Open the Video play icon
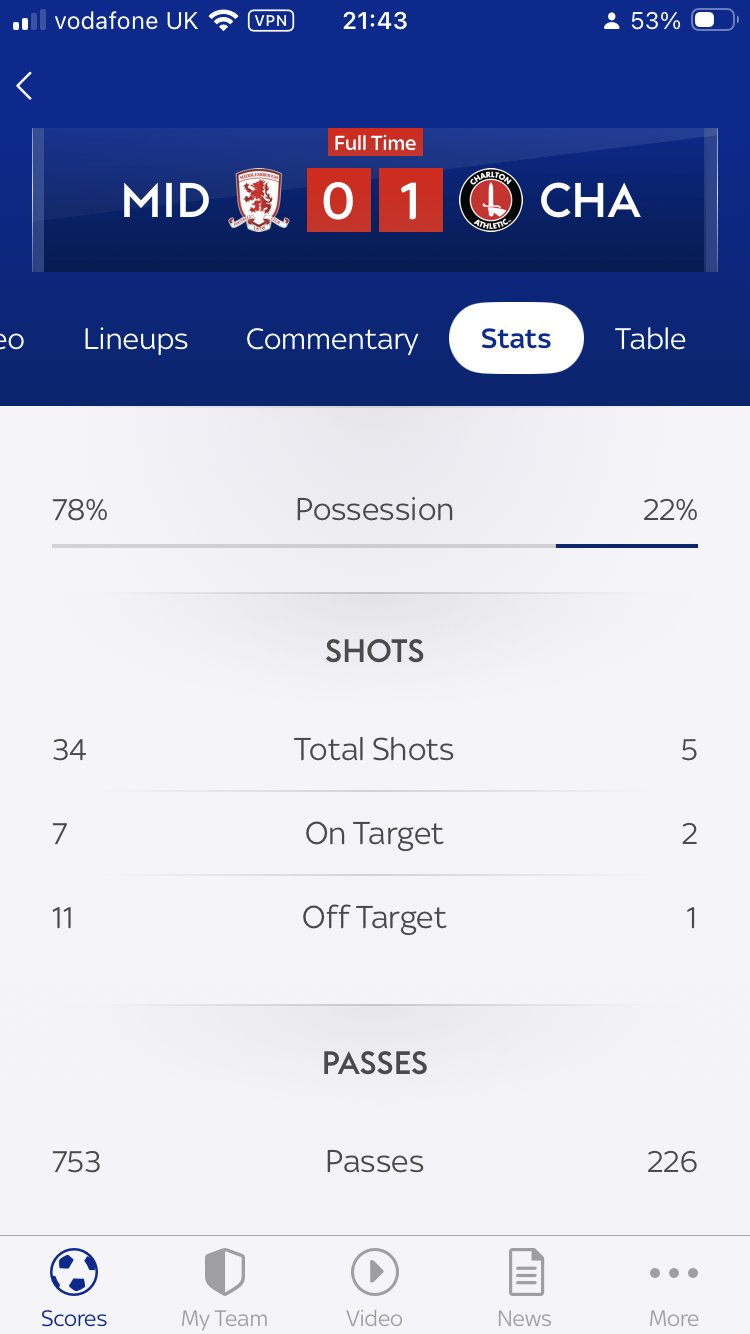750x1334 pixels. pyautogui.click(x=375, y=1273)
